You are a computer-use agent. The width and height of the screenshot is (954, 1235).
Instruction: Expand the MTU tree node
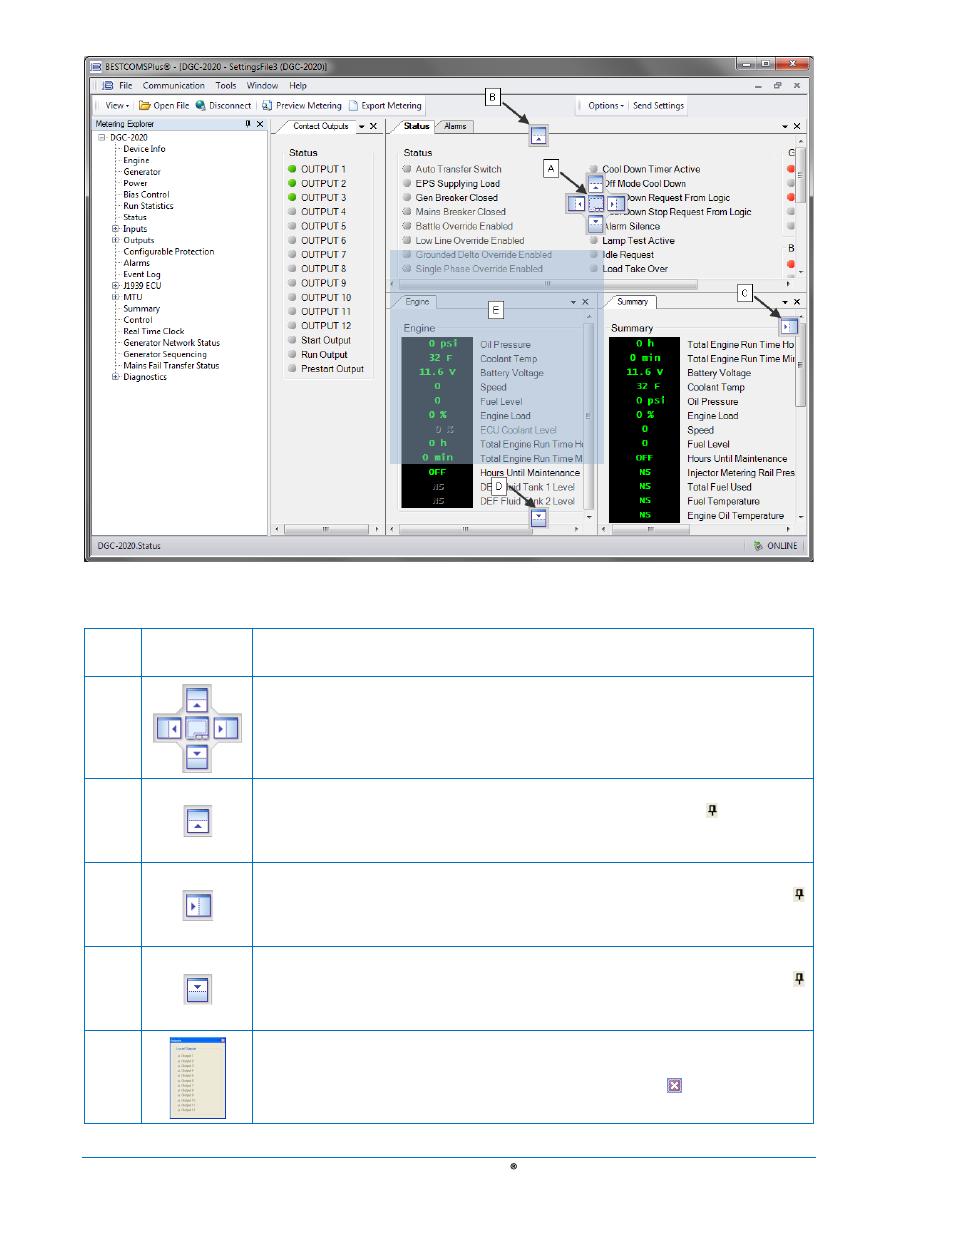point(116,297)
